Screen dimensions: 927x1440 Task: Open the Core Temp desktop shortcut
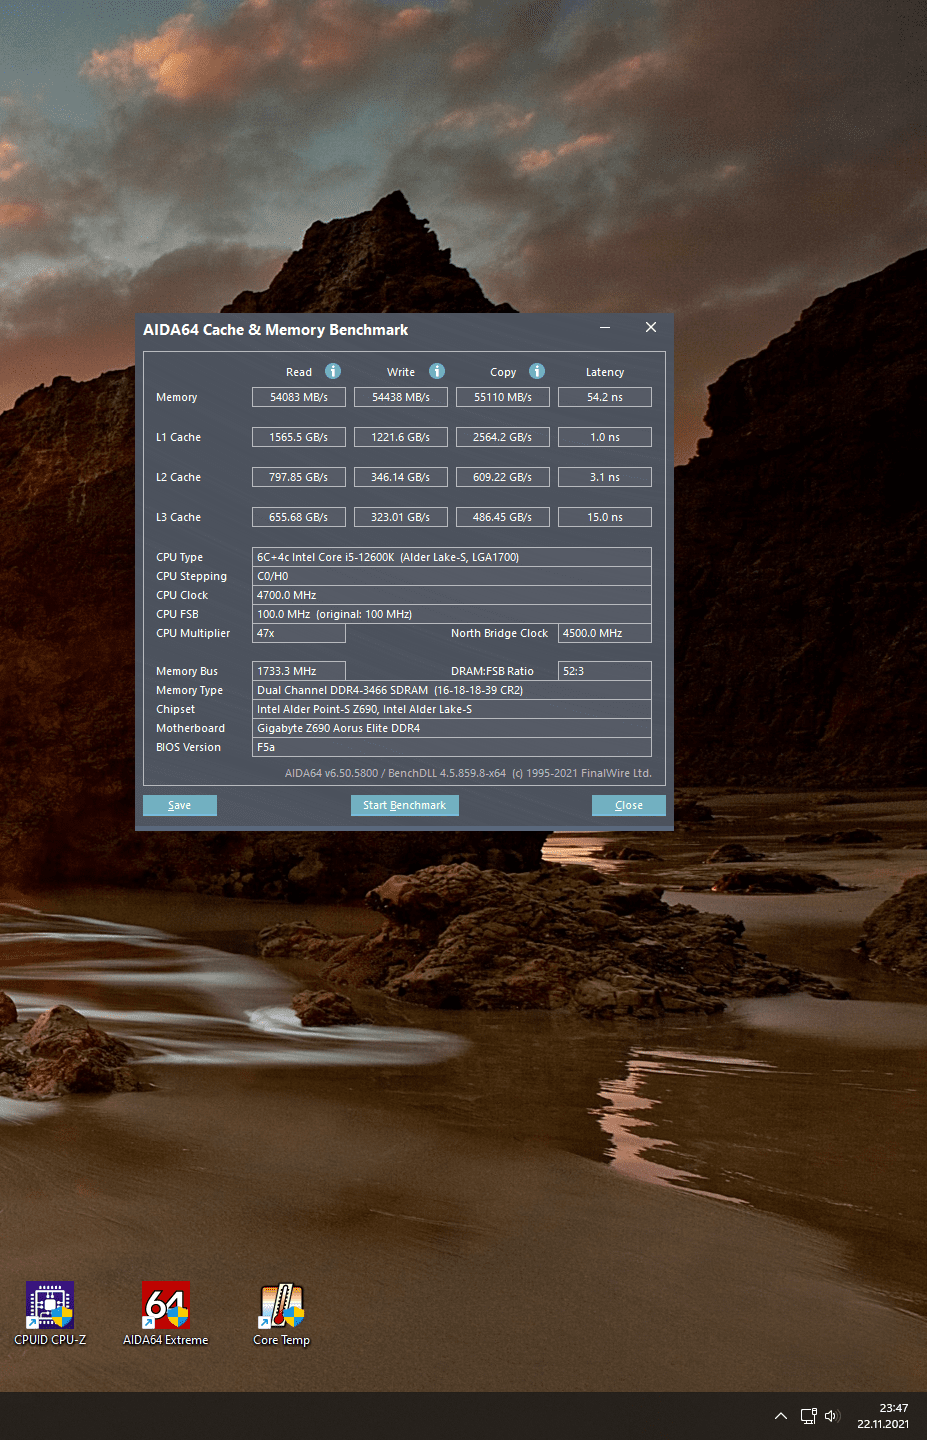point(282,1314)
